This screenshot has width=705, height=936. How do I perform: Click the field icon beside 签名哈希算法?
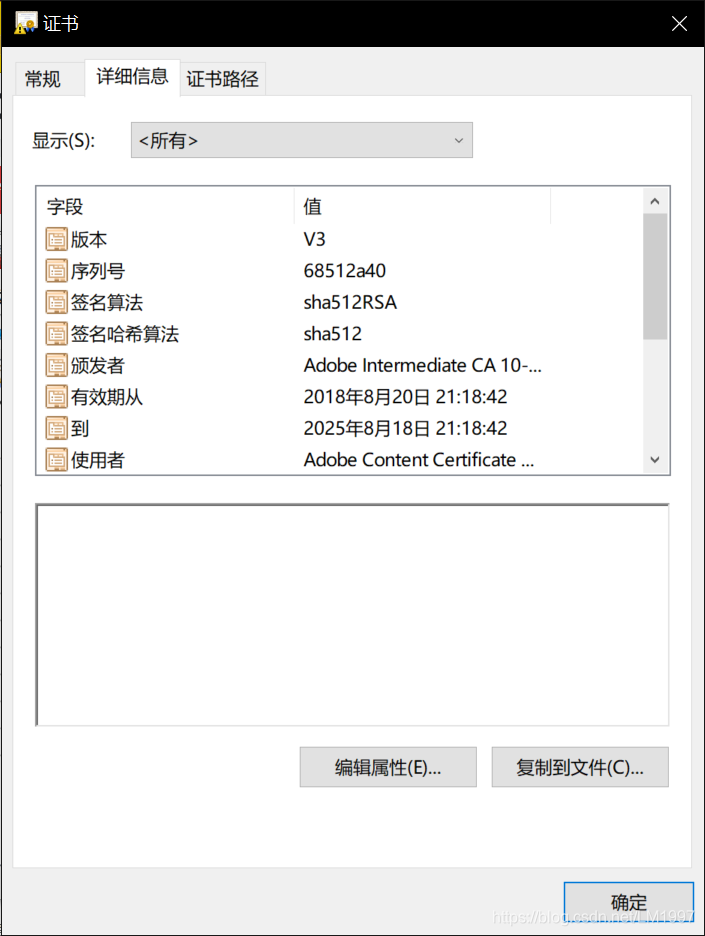point(57,334)
